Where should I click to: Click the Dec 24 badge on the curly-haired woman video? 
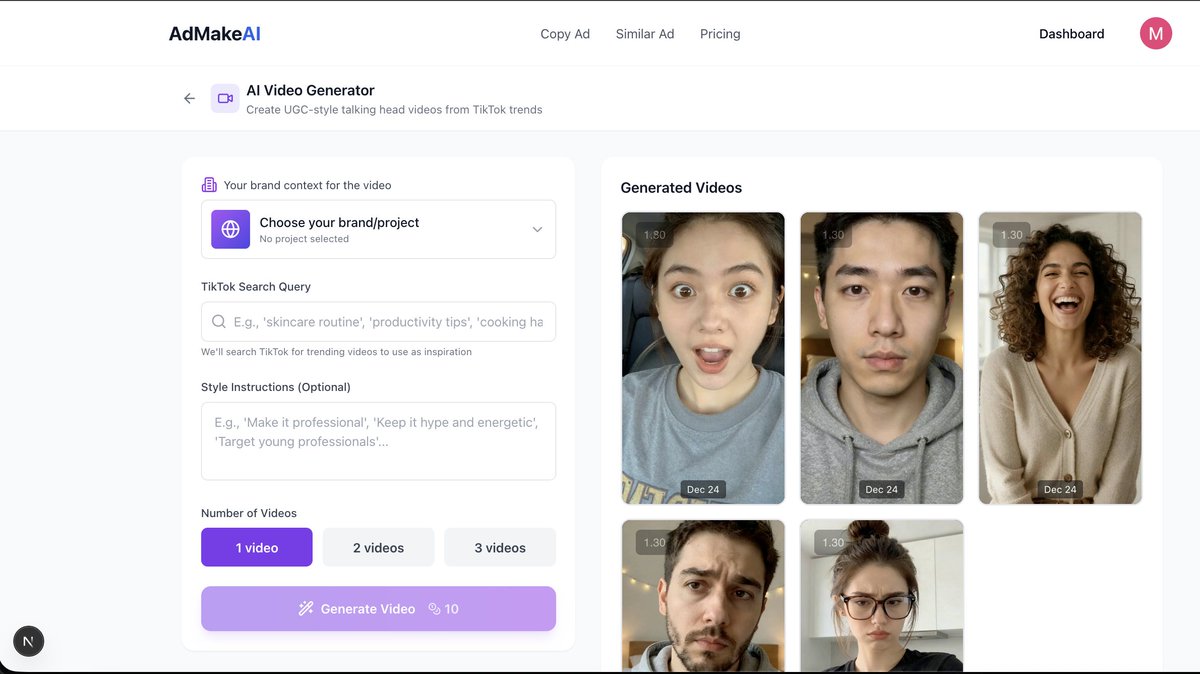pos(1060,489)
